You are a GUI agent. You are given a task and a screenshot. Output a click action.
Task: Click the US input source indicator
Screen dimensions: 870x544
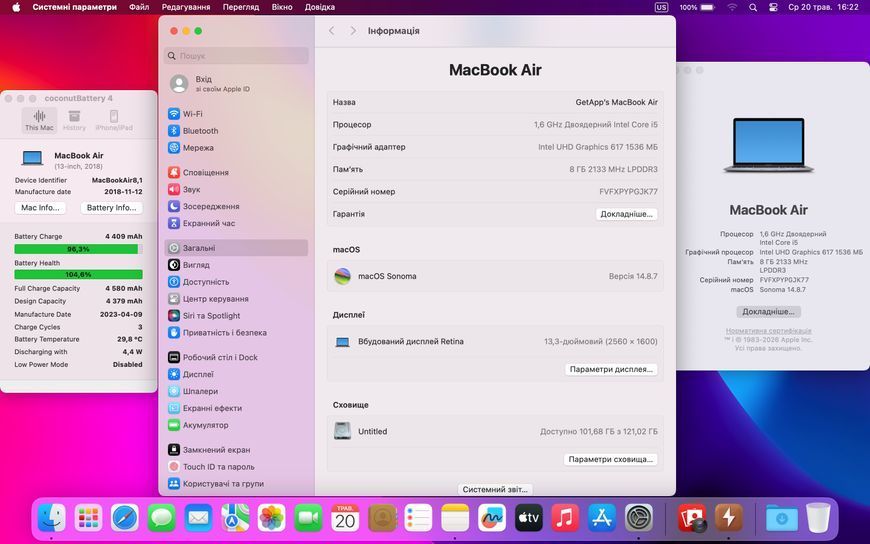661,7
